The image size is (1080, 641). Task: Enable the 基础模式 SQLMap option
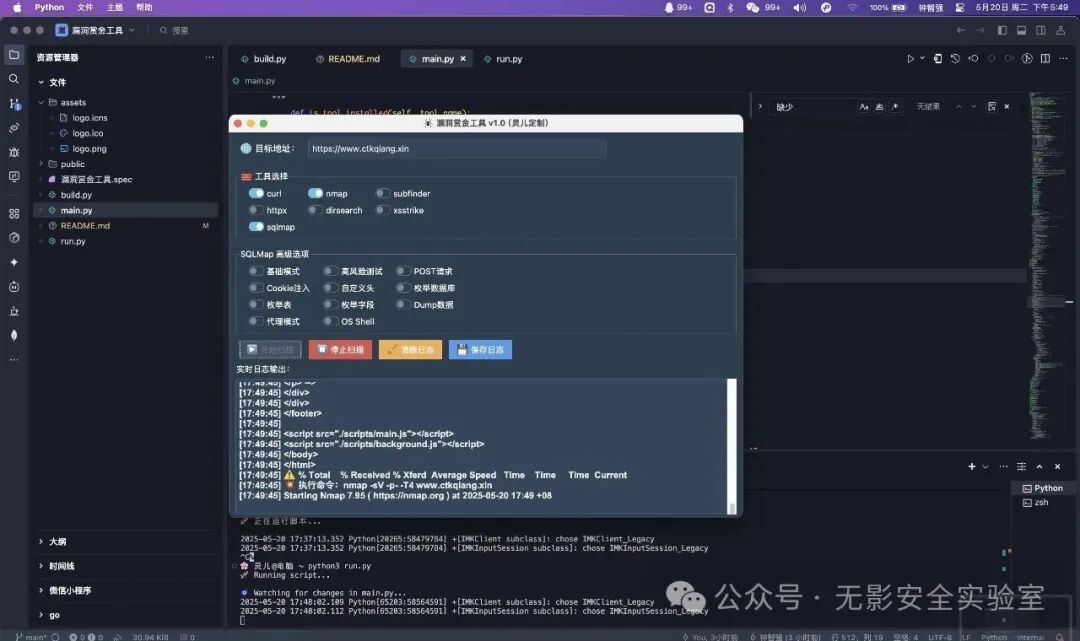coord(256,271)
